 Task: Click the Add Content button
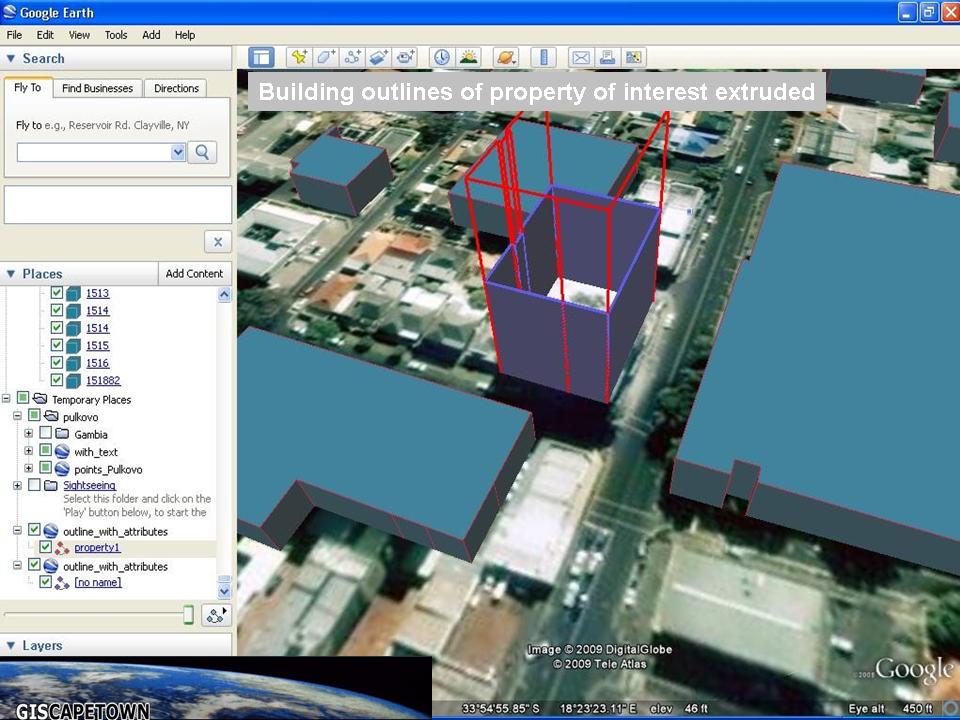click(194, 274)
